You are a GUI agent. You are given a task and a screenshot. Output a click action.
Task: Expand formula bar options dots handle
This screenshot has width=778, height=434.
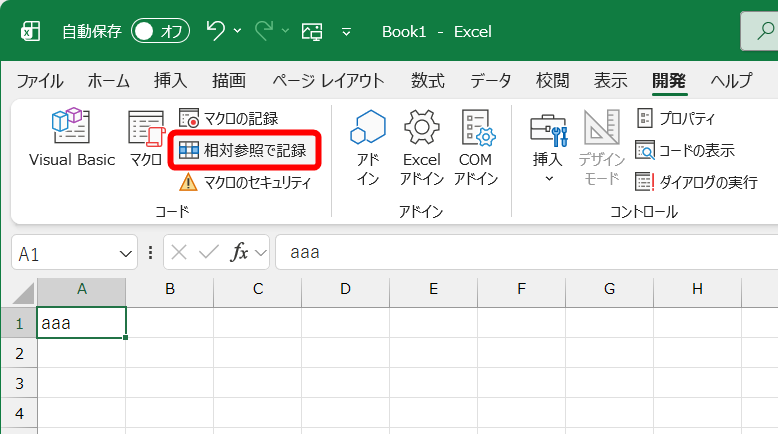tap(150, 253)
